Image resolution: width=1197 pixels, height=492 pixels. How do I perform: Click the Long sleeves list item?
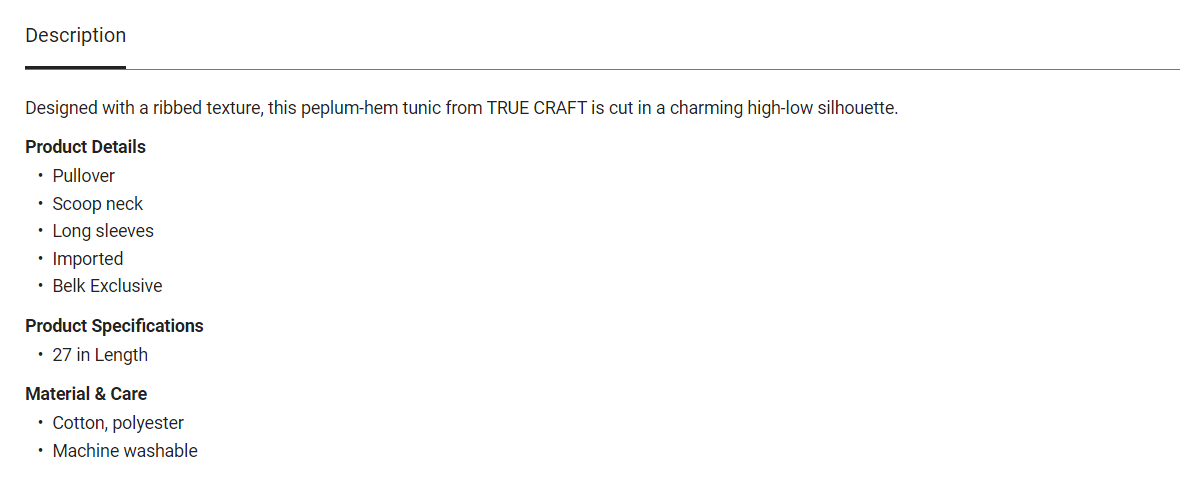point(103,231)
